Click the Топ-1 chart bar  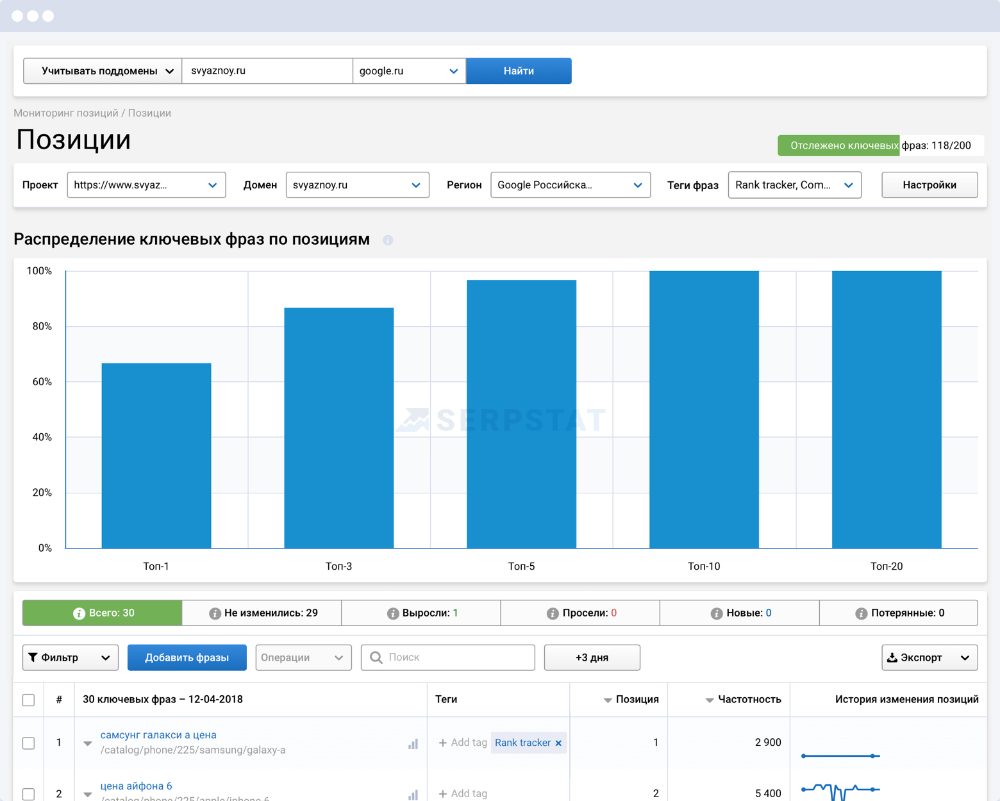(x=156, y=455)
